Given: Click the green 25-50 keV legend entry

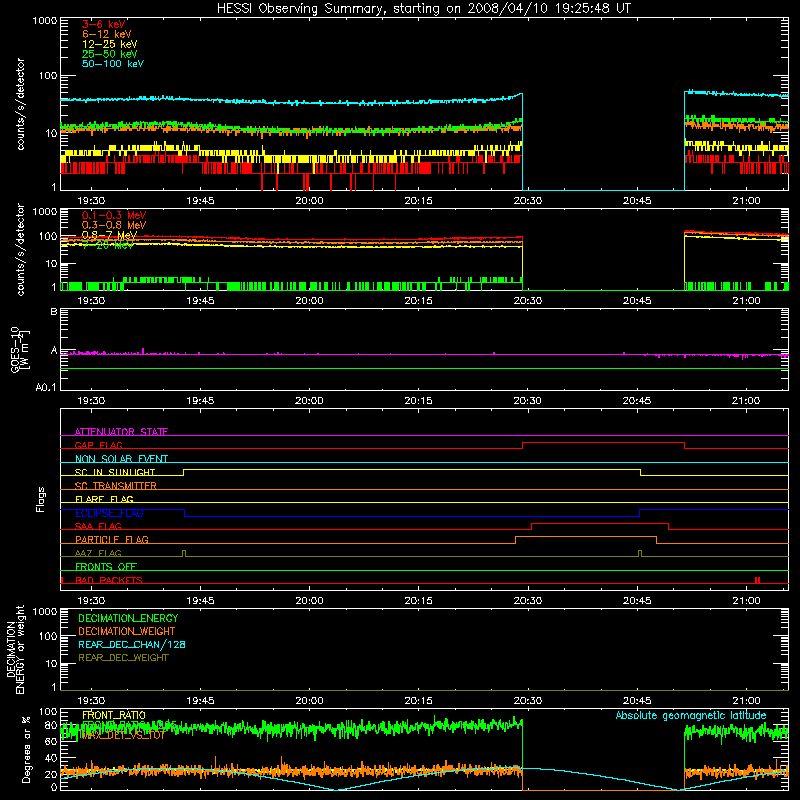Looking at the screenshot, I should pos(110,54).
